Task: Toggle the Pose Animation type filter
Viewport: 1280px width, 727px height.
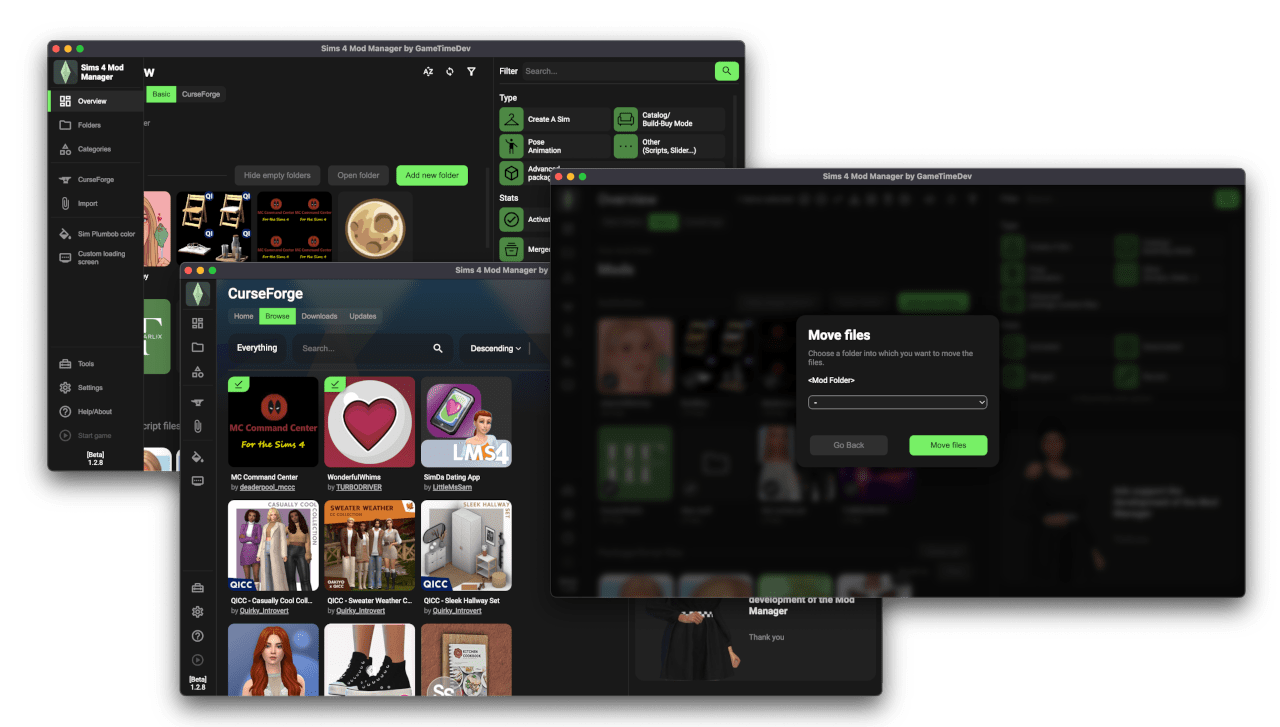Action: 555,146
